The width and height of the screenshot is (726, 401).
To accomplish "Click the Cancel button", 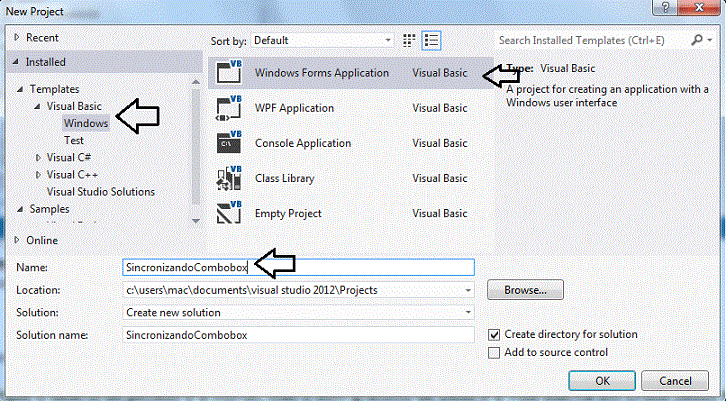I will click(x=675, y=381).
